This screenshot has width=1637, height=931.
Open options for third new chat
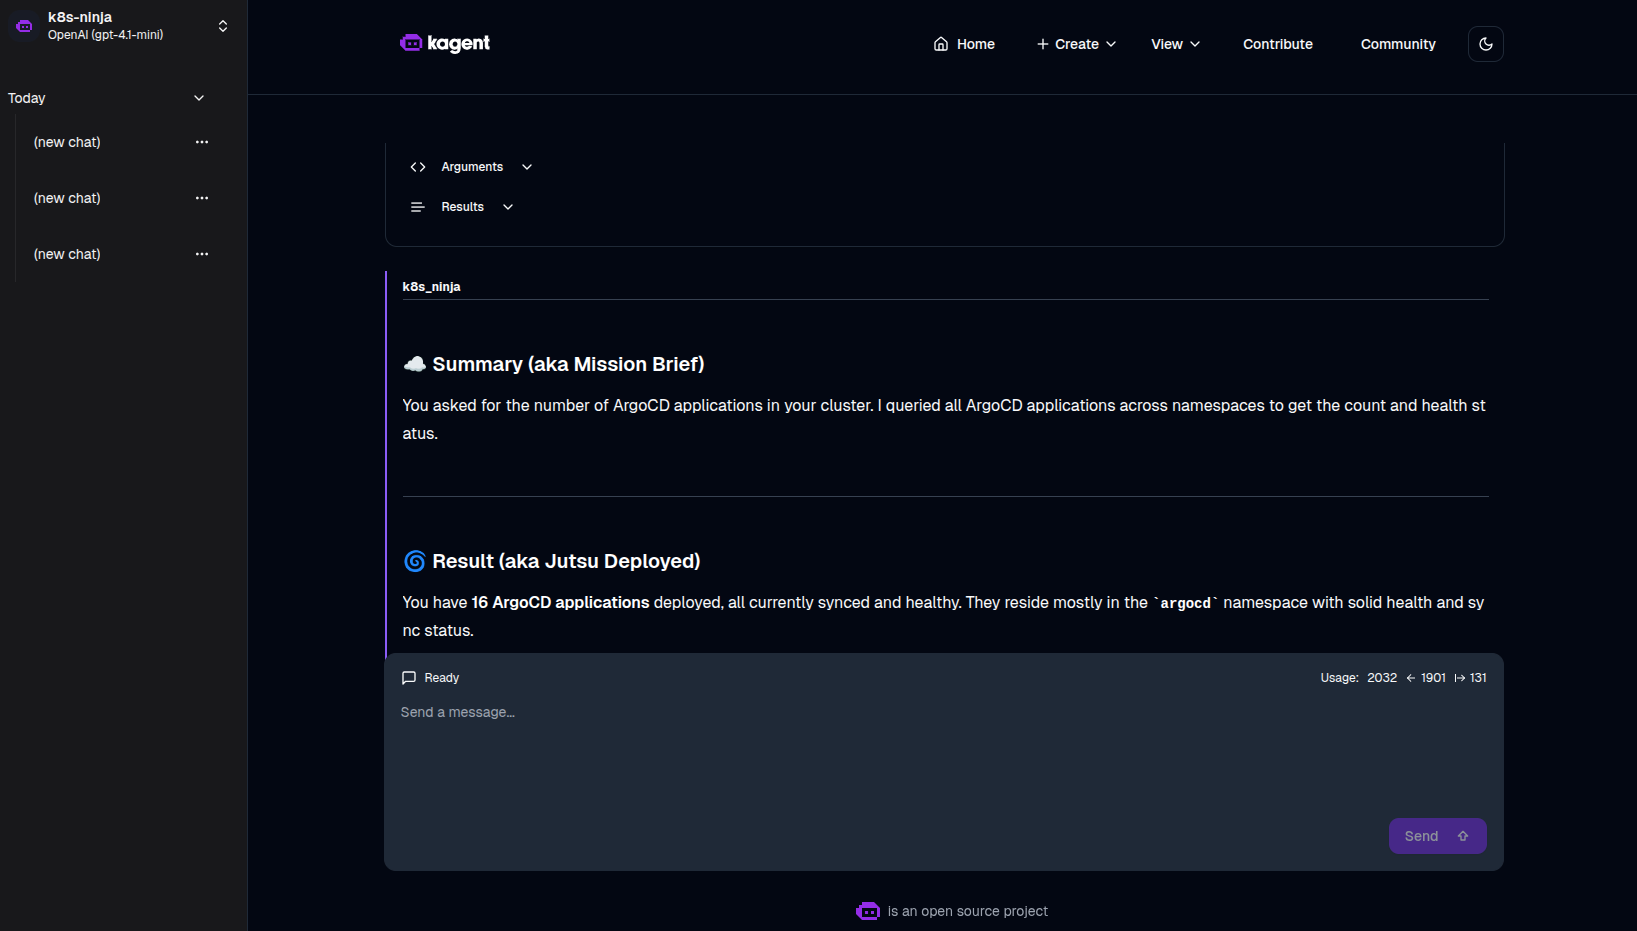tap(202, 254)
